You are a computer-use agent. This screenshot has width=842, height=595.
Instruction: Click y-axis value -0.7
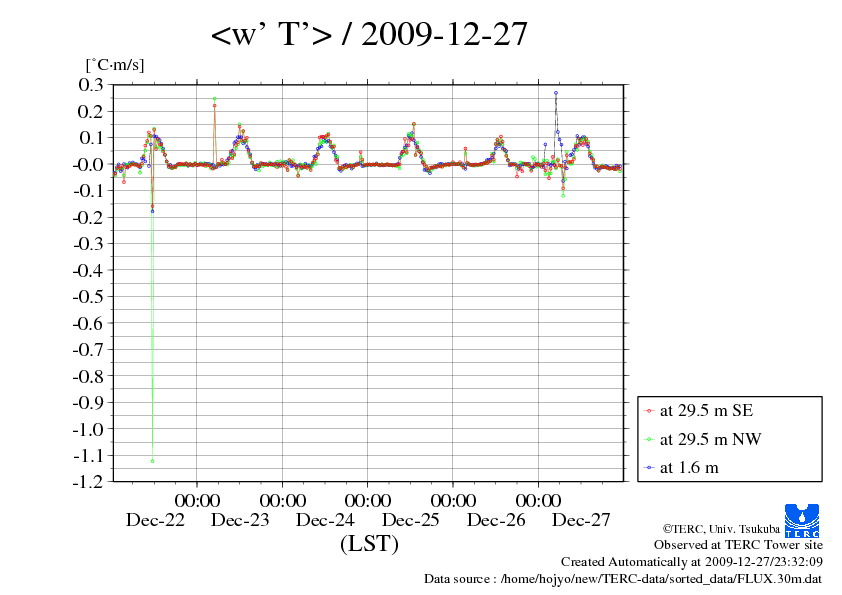tap(88, 350)
